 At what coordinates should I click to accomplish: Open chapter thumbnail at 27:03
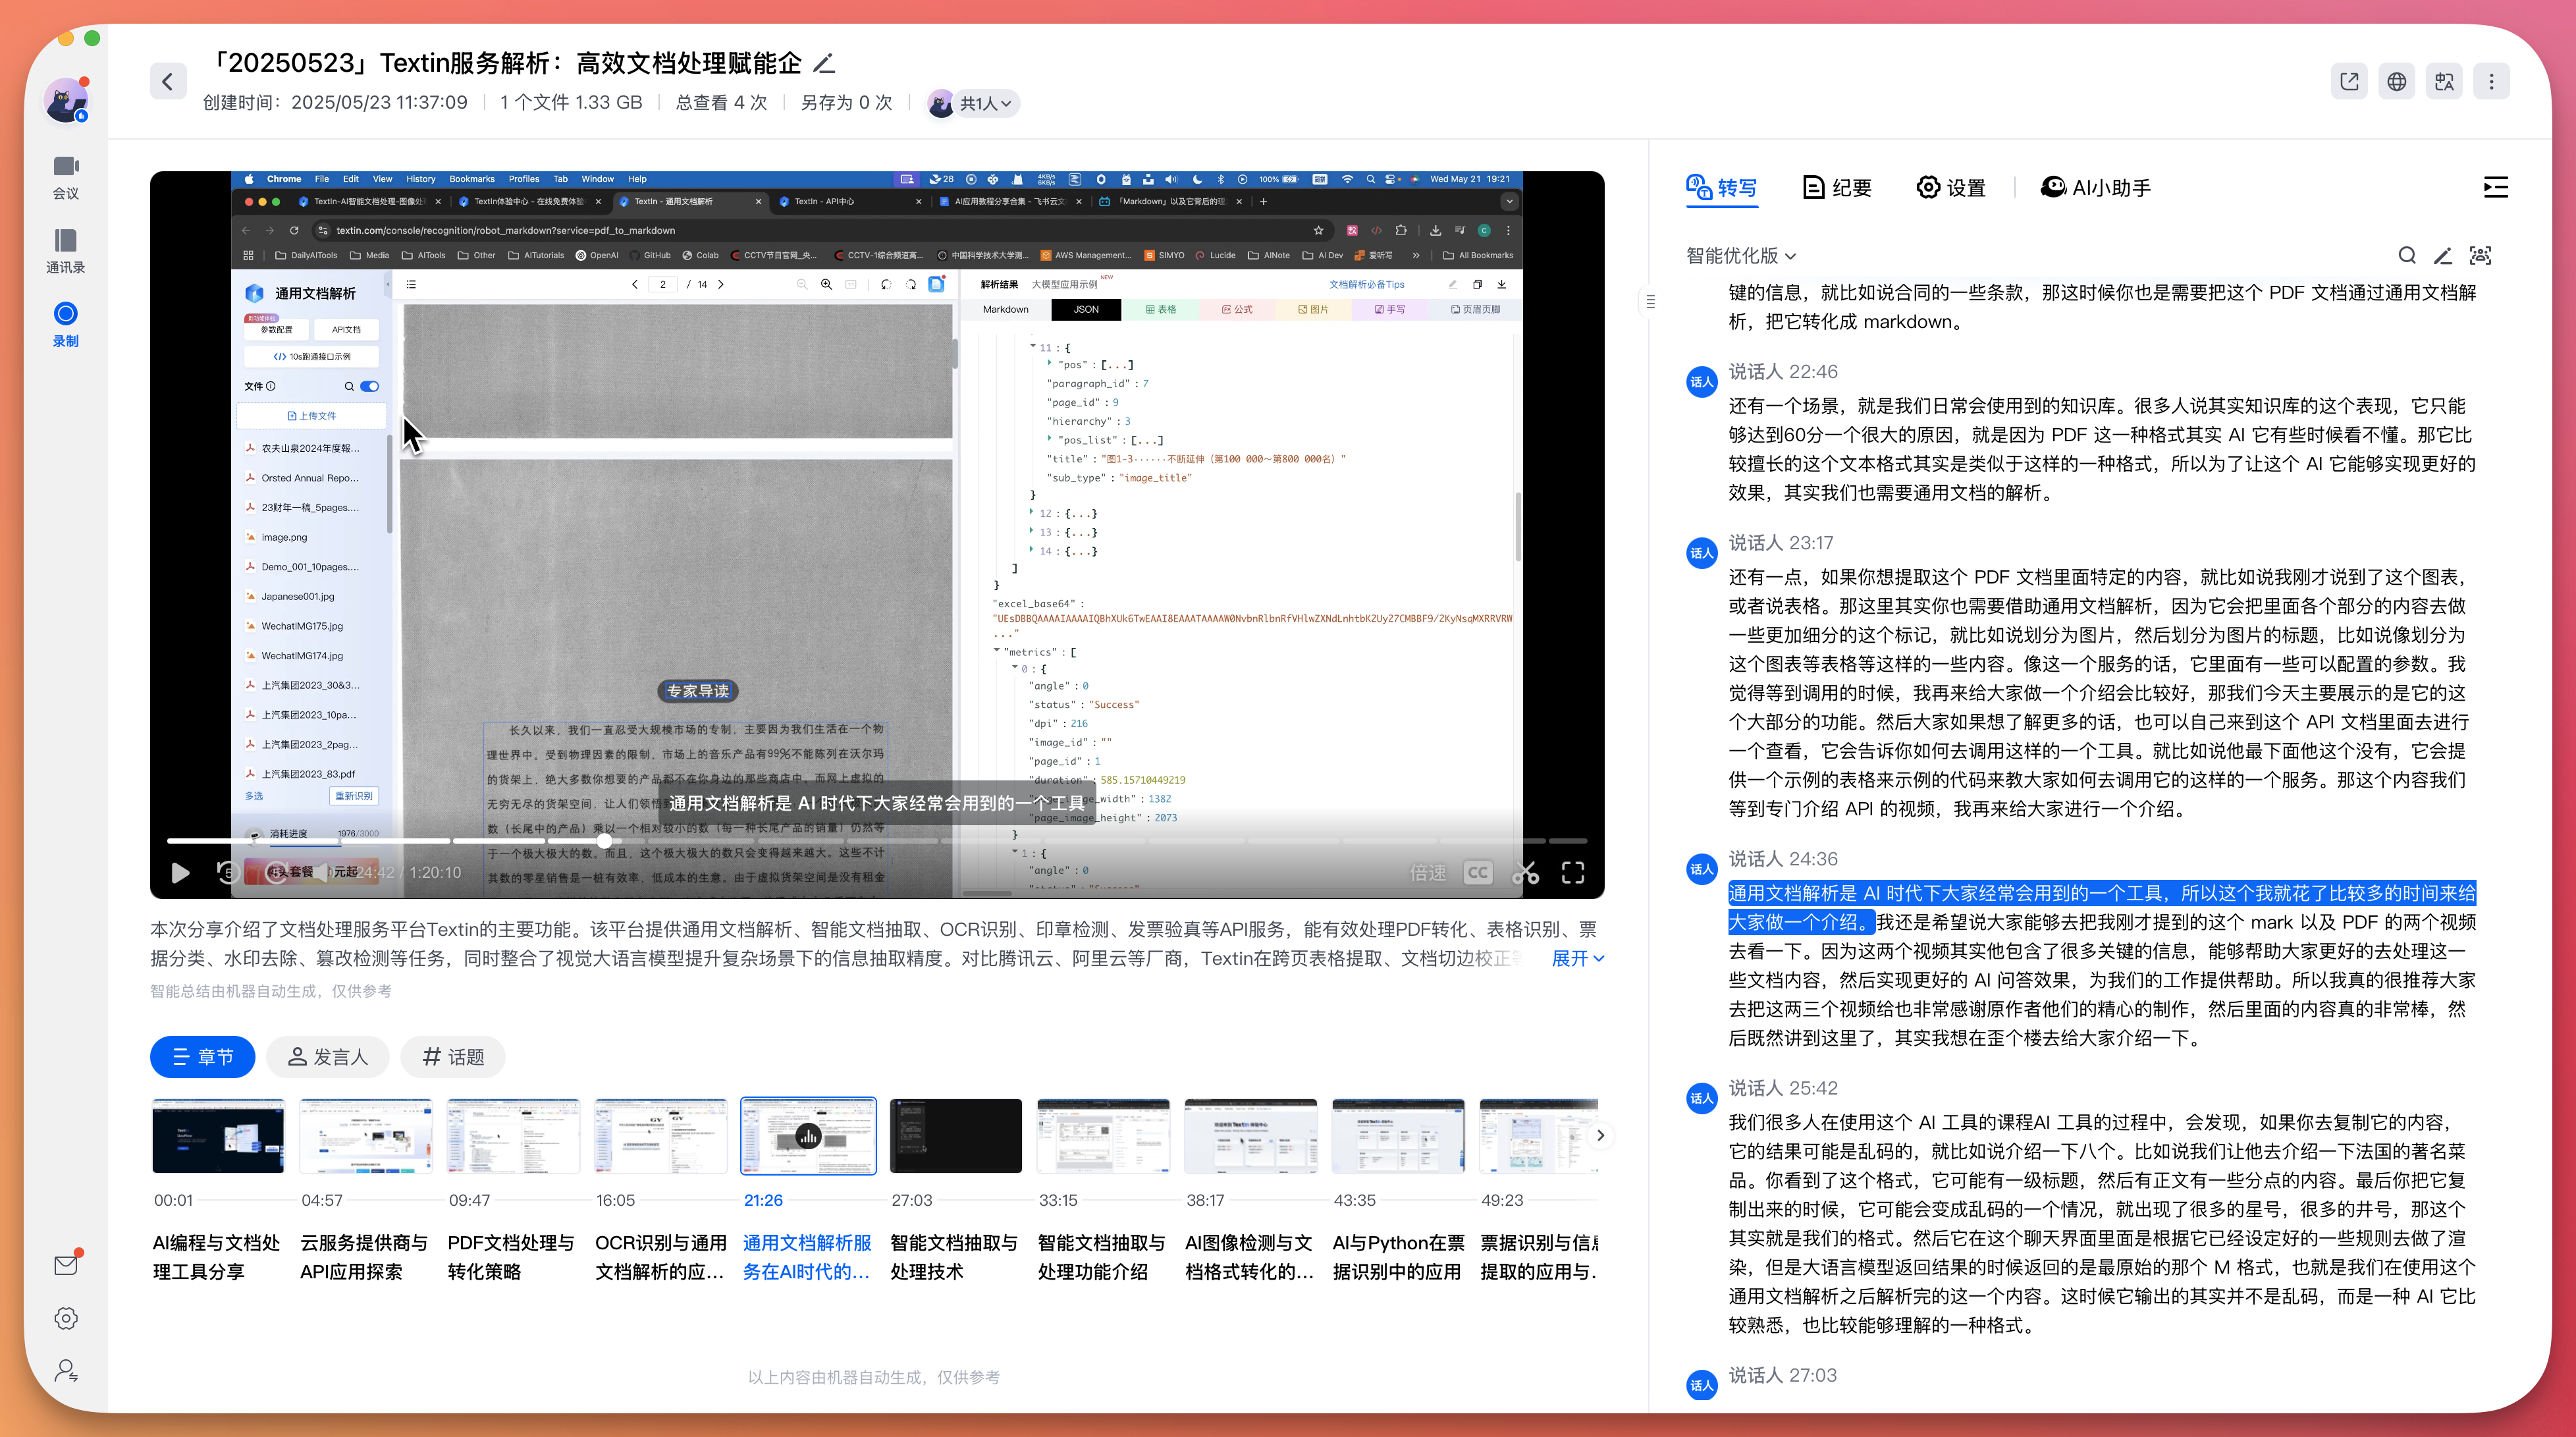(x=956, y=1136)
